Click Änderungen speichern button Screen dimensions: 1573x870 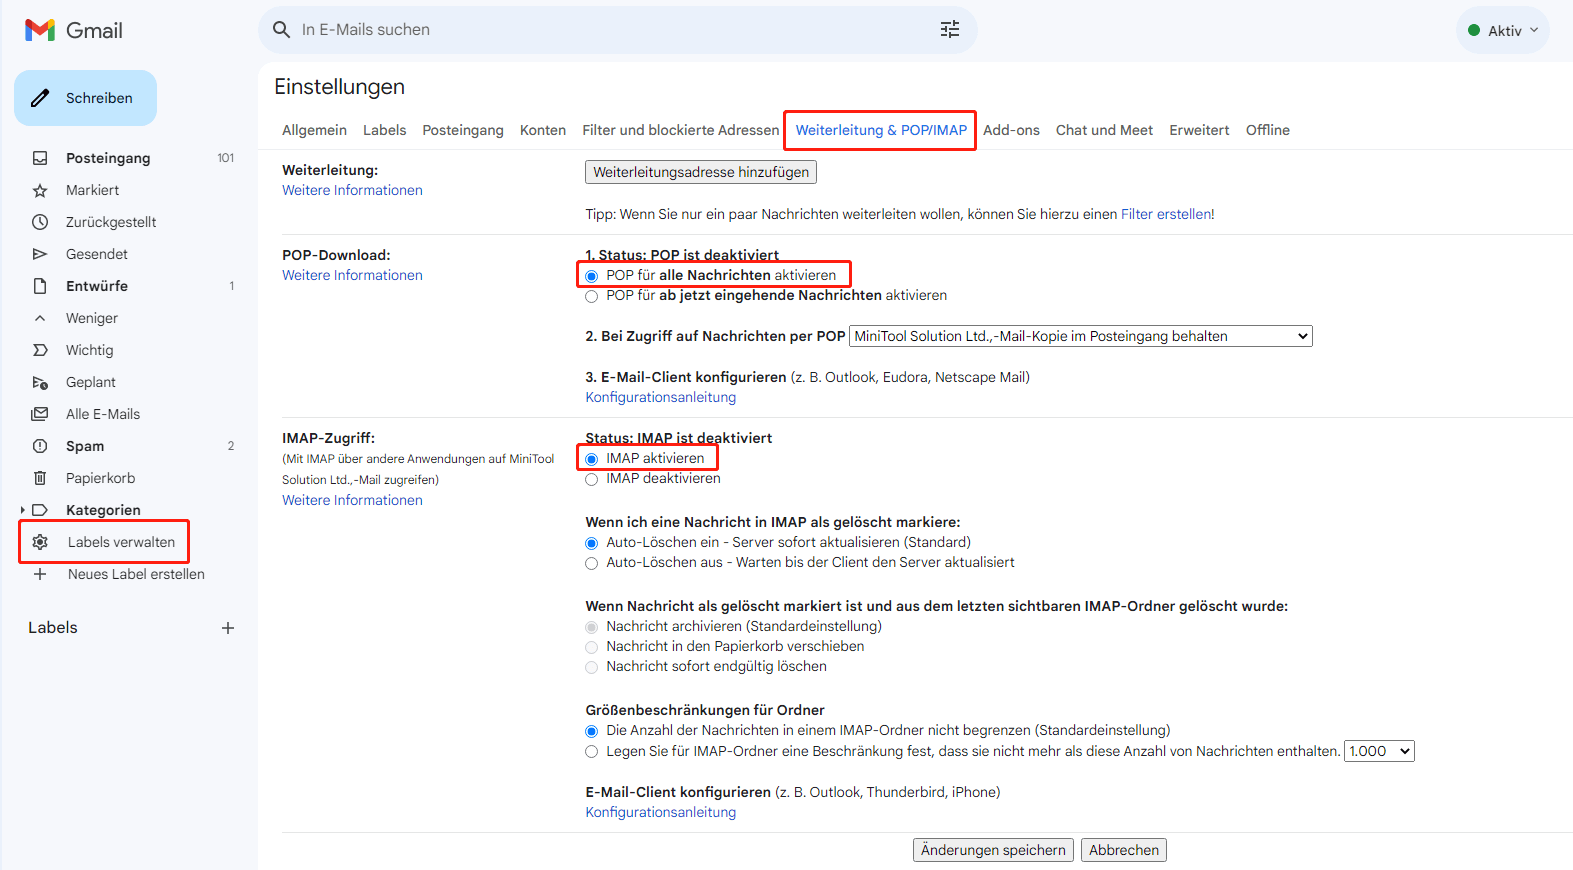(993, 850)
